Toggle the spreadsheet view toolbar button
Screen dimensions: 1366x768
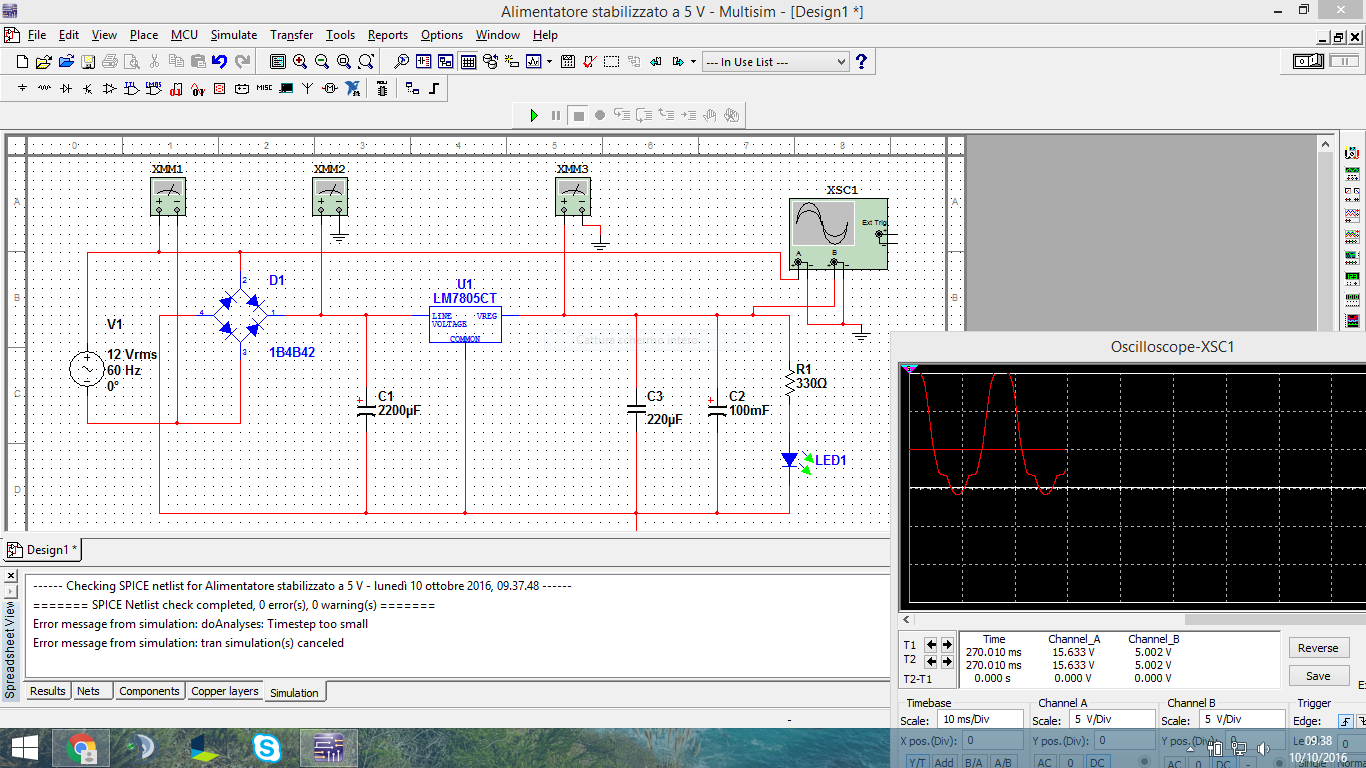point(468,62)
